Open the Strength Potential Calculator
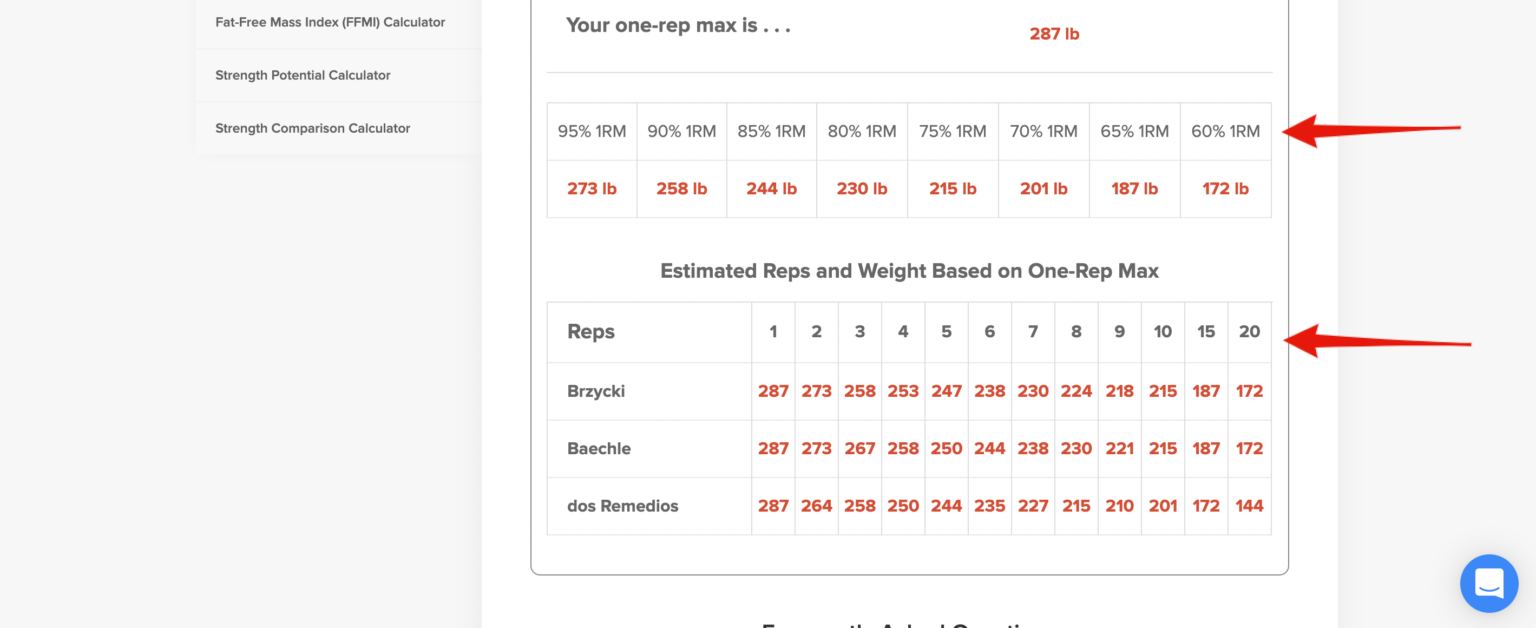 (302, 74)
